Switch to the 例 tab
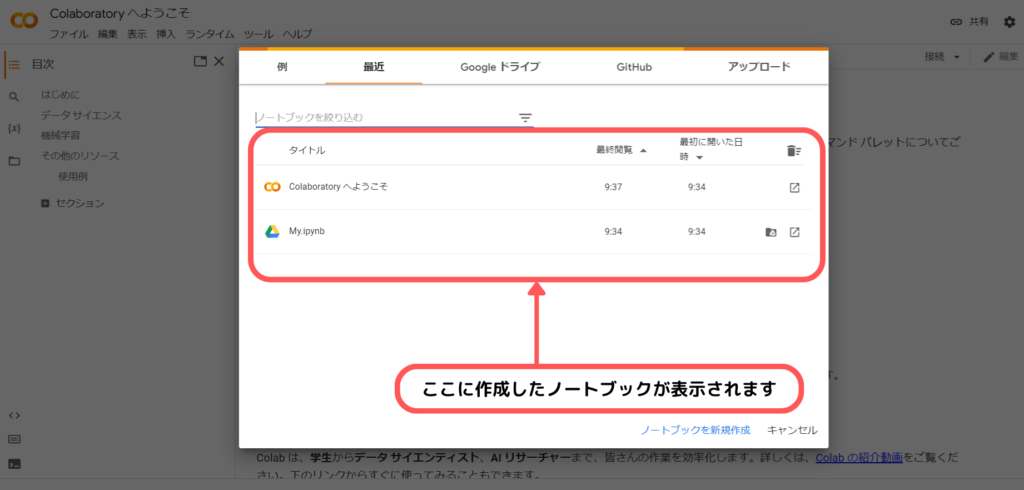Image resolution: width=1024 pixels, height=490 pixels. click(282, 67)
